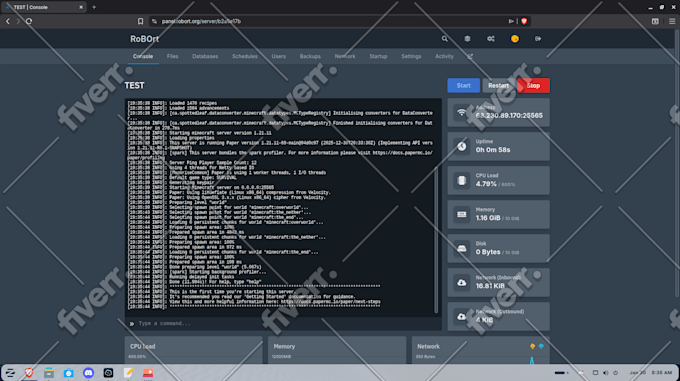Click the uptime value 0h 0m 58s
Viewport: 680px width, 381px height.
click(x=493, y=150)
